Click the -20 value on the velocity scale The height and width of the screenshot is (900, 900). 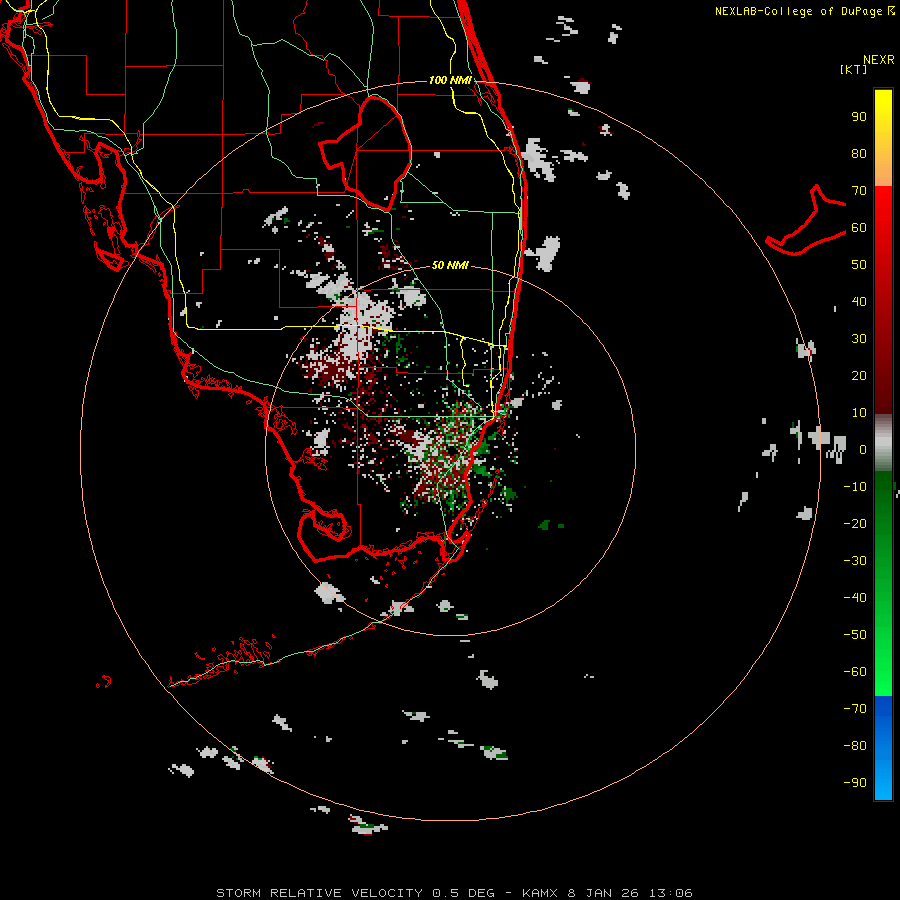(855, 523)
